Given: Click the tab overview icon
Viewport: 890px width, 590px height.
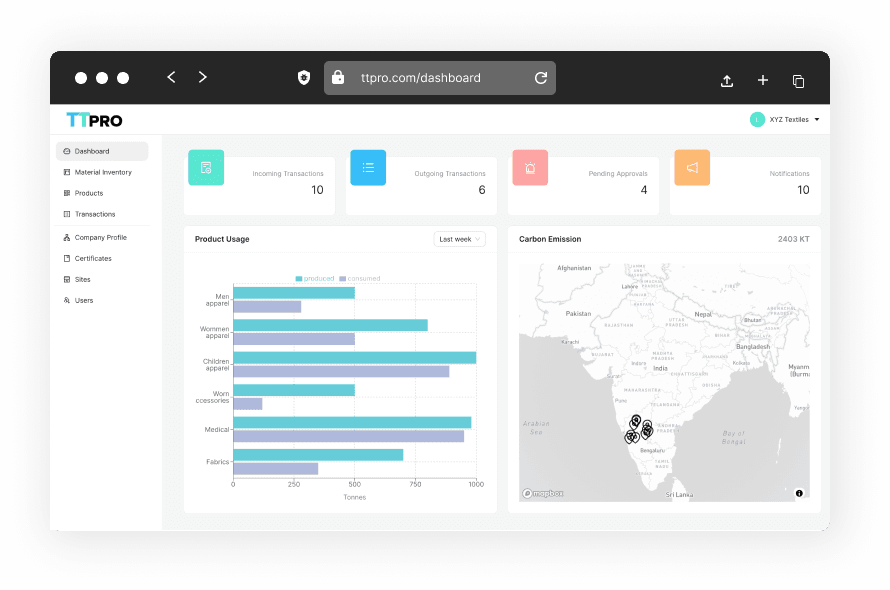Looking at the screenshot, I should coord(798,81).
